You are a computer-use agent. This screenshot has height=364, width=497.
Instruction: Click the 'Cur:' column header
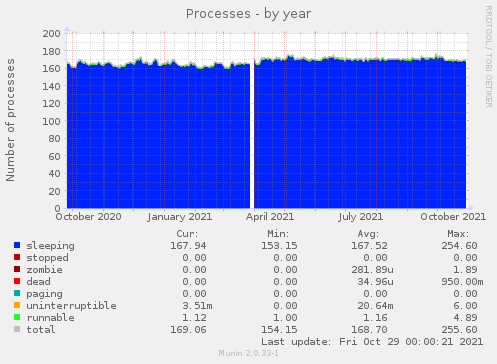[x=187, y=234]
